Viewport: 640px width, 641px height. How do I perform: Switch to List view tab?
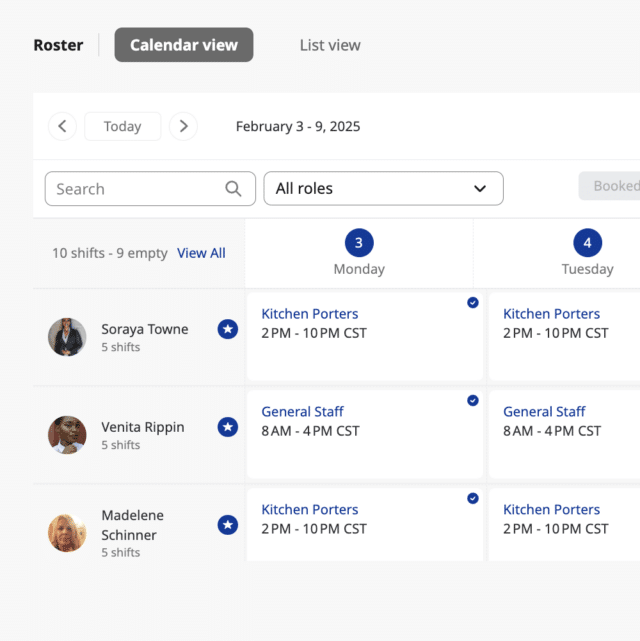[330, 45]
